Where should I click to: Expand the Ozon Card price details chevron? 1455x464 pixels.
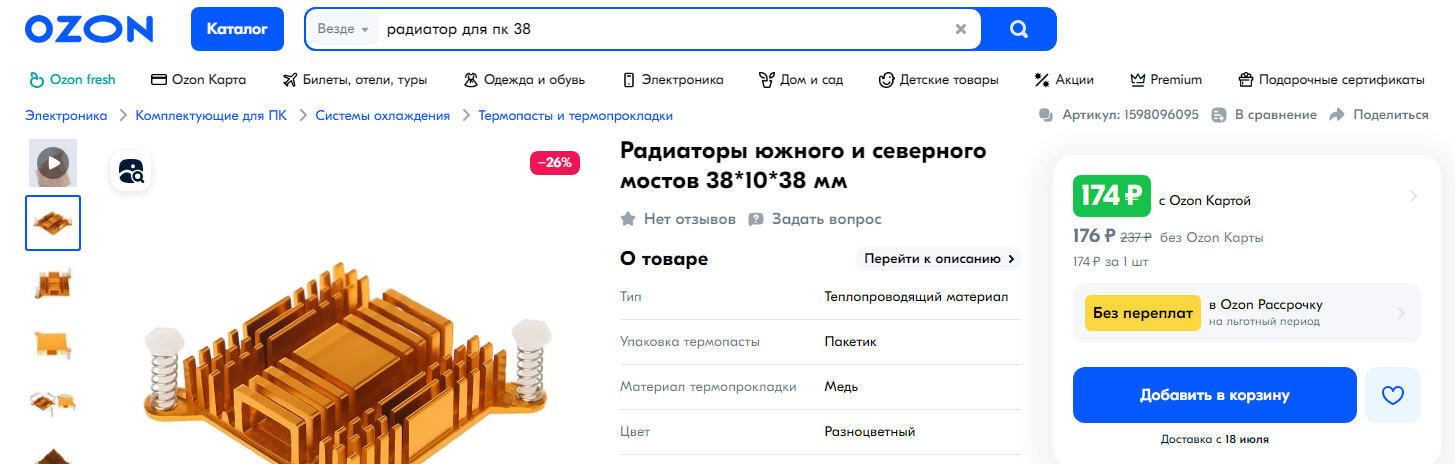click(1412, 196)
